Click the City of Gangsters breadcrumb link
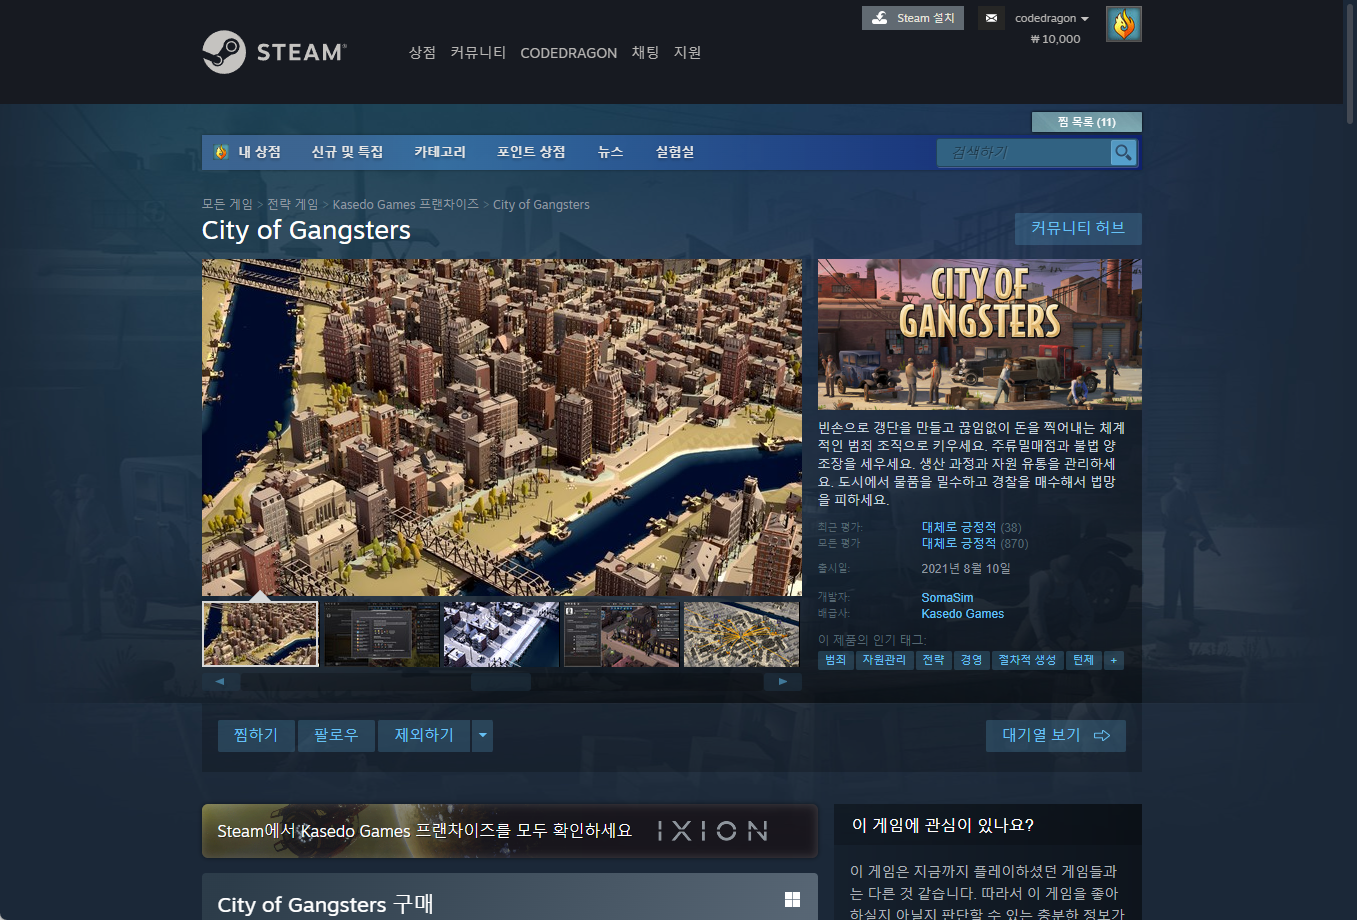 click(541, 204)
